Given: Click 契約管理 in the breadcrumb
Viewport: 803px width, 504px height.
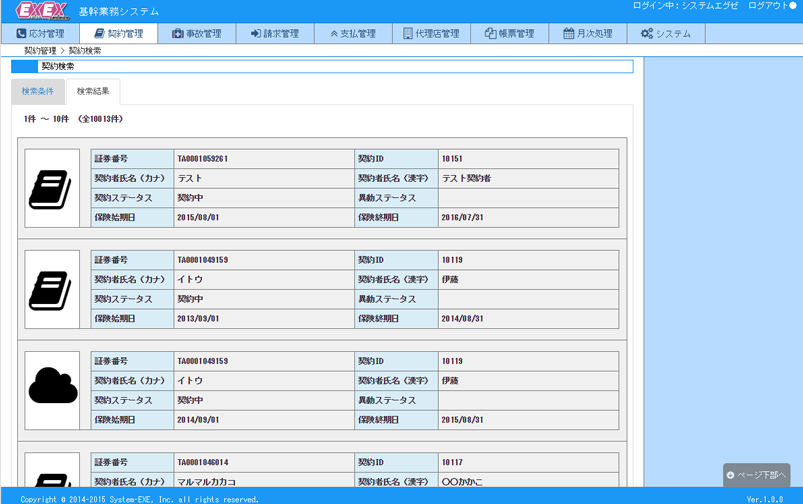Looking at the screenshot, I should [x=40, y=50].
